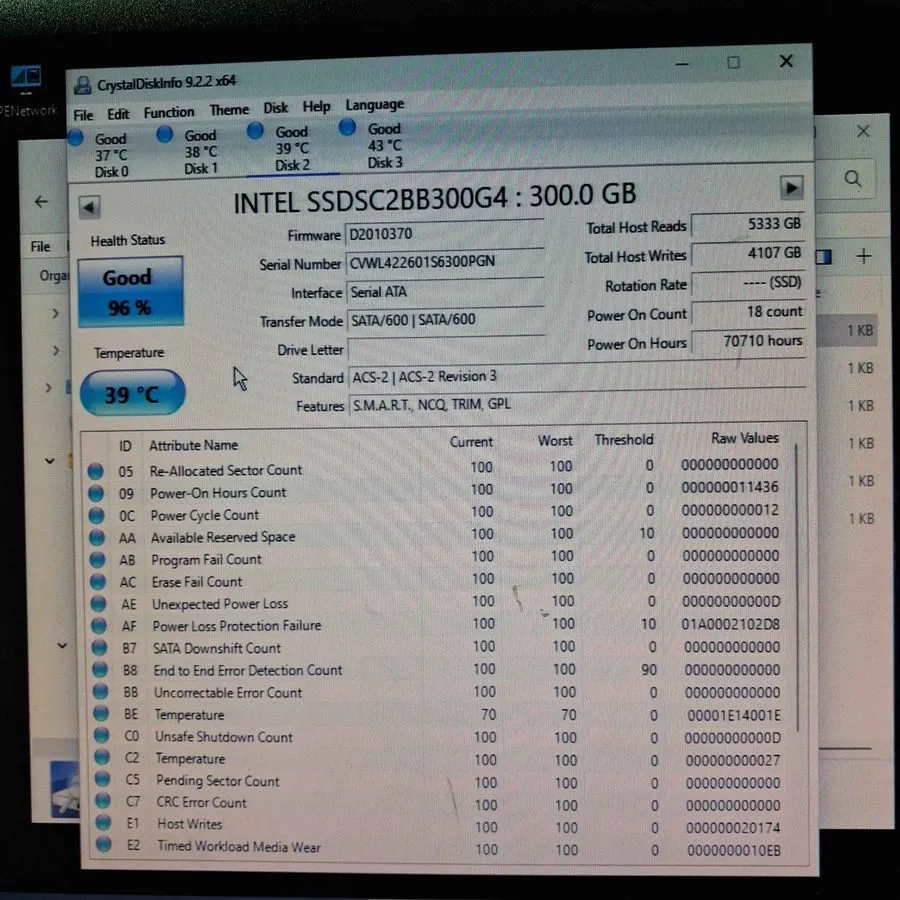
Task: Click status icon for Timed Workload Media Wear
Action: (x=104, y=844)
